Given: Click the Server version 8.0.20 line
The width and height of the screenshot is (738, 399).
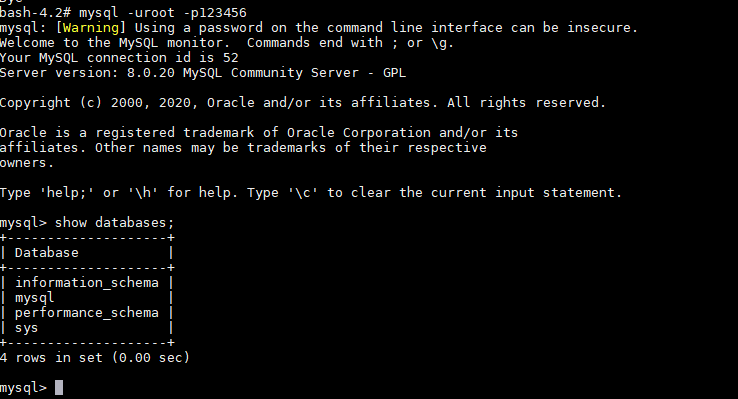Looking at the screenshot, I should click(203, 73).
